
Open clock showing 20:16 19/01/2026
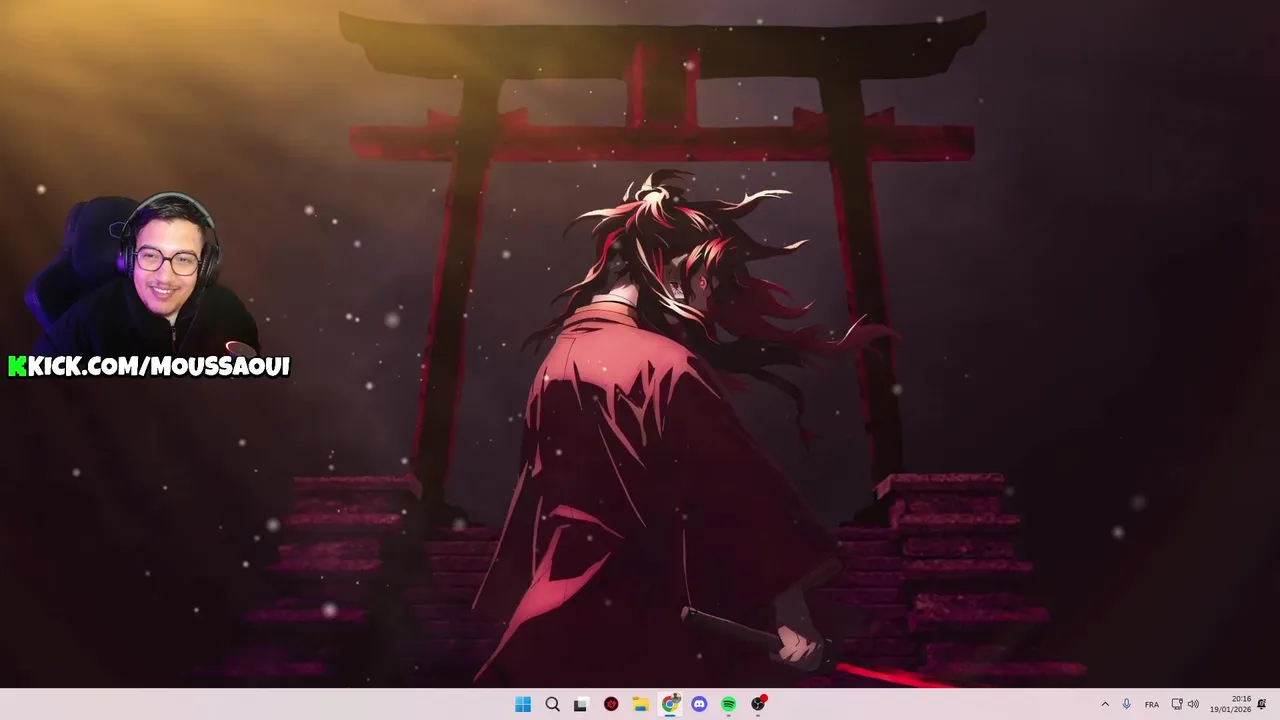pos(1231,704)
